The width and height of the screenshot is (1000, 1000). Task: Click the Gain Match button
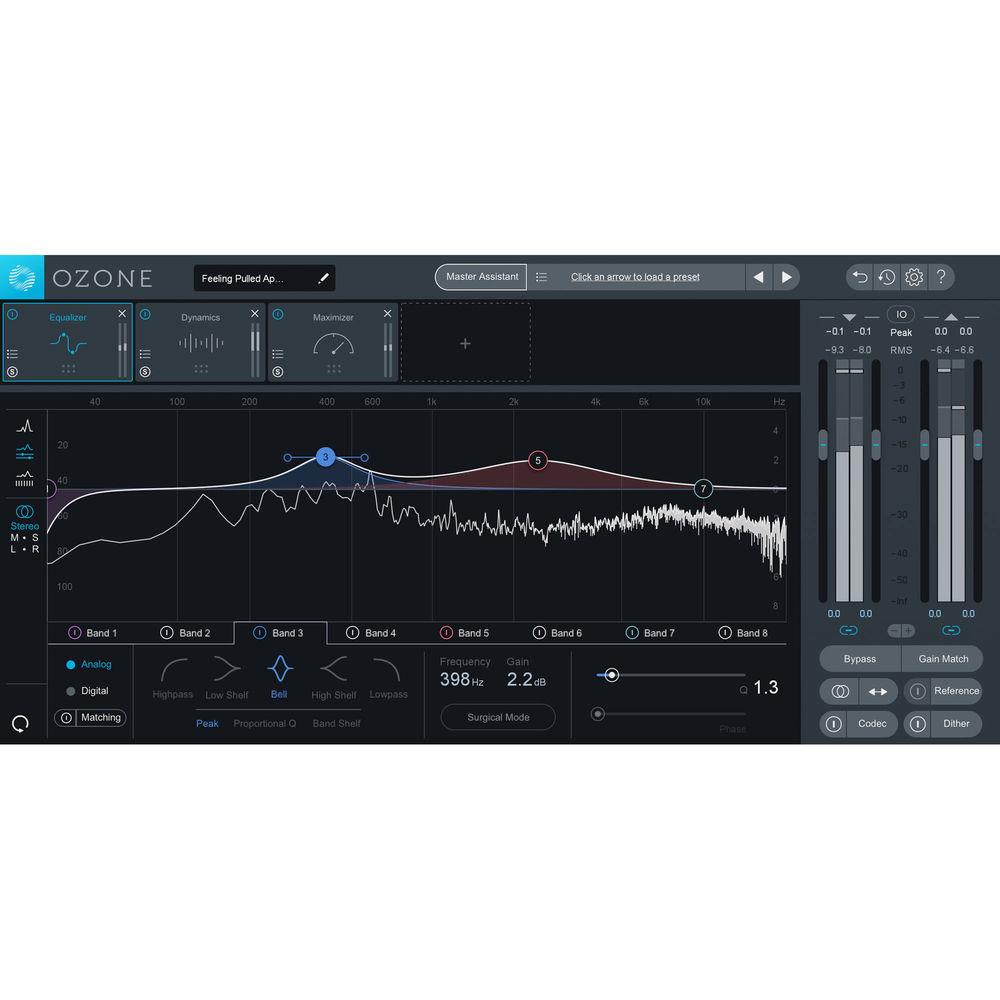click(x=942, y=658)
